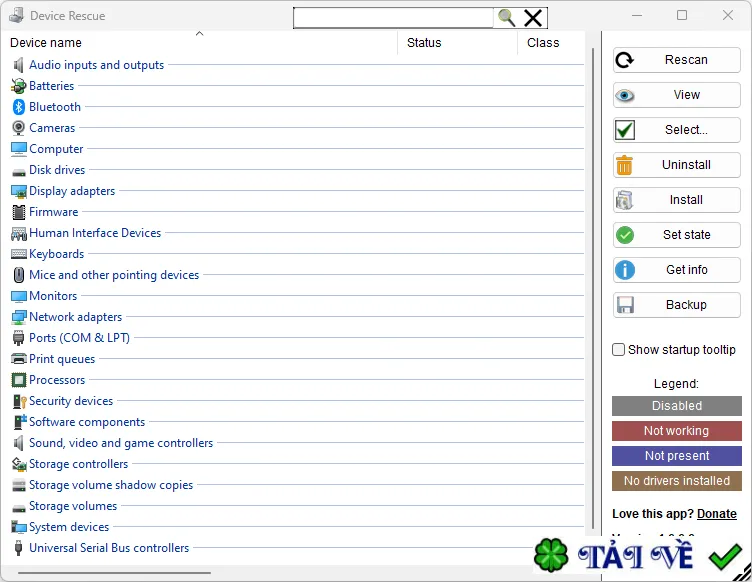The height and width of the screenshot is (582, 752).
Task: Click the View eye button
Action: [676, 95]
